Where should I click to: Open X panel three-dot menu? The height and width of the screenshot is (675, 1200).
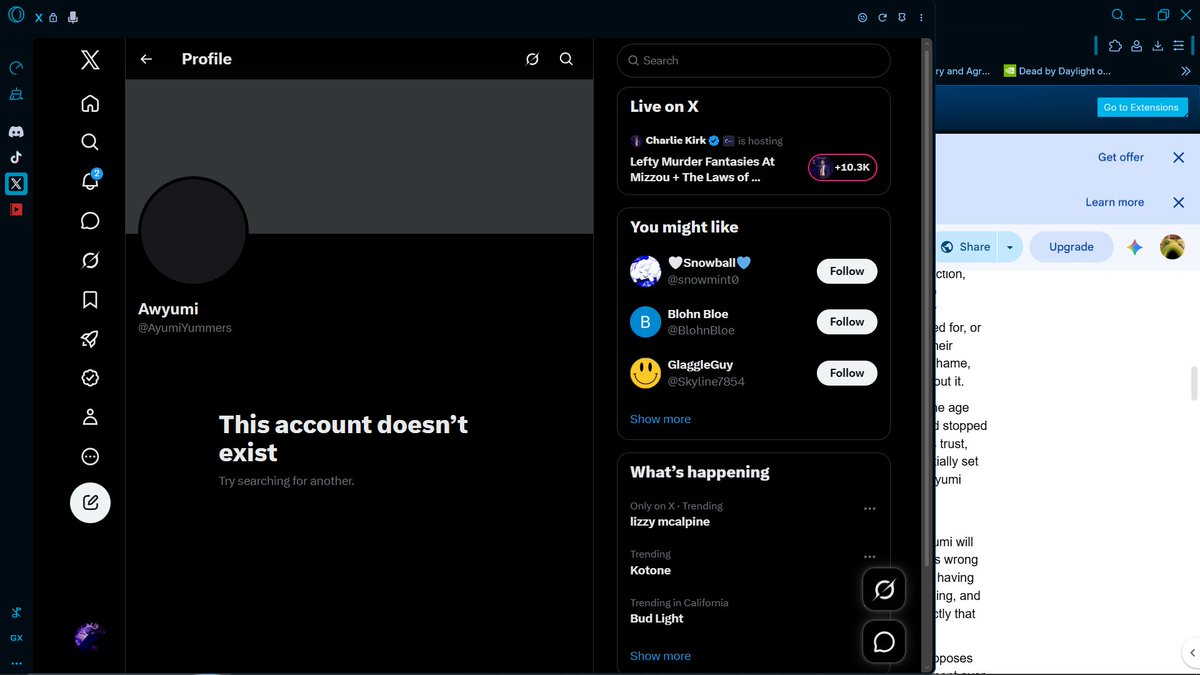(921, 17)
